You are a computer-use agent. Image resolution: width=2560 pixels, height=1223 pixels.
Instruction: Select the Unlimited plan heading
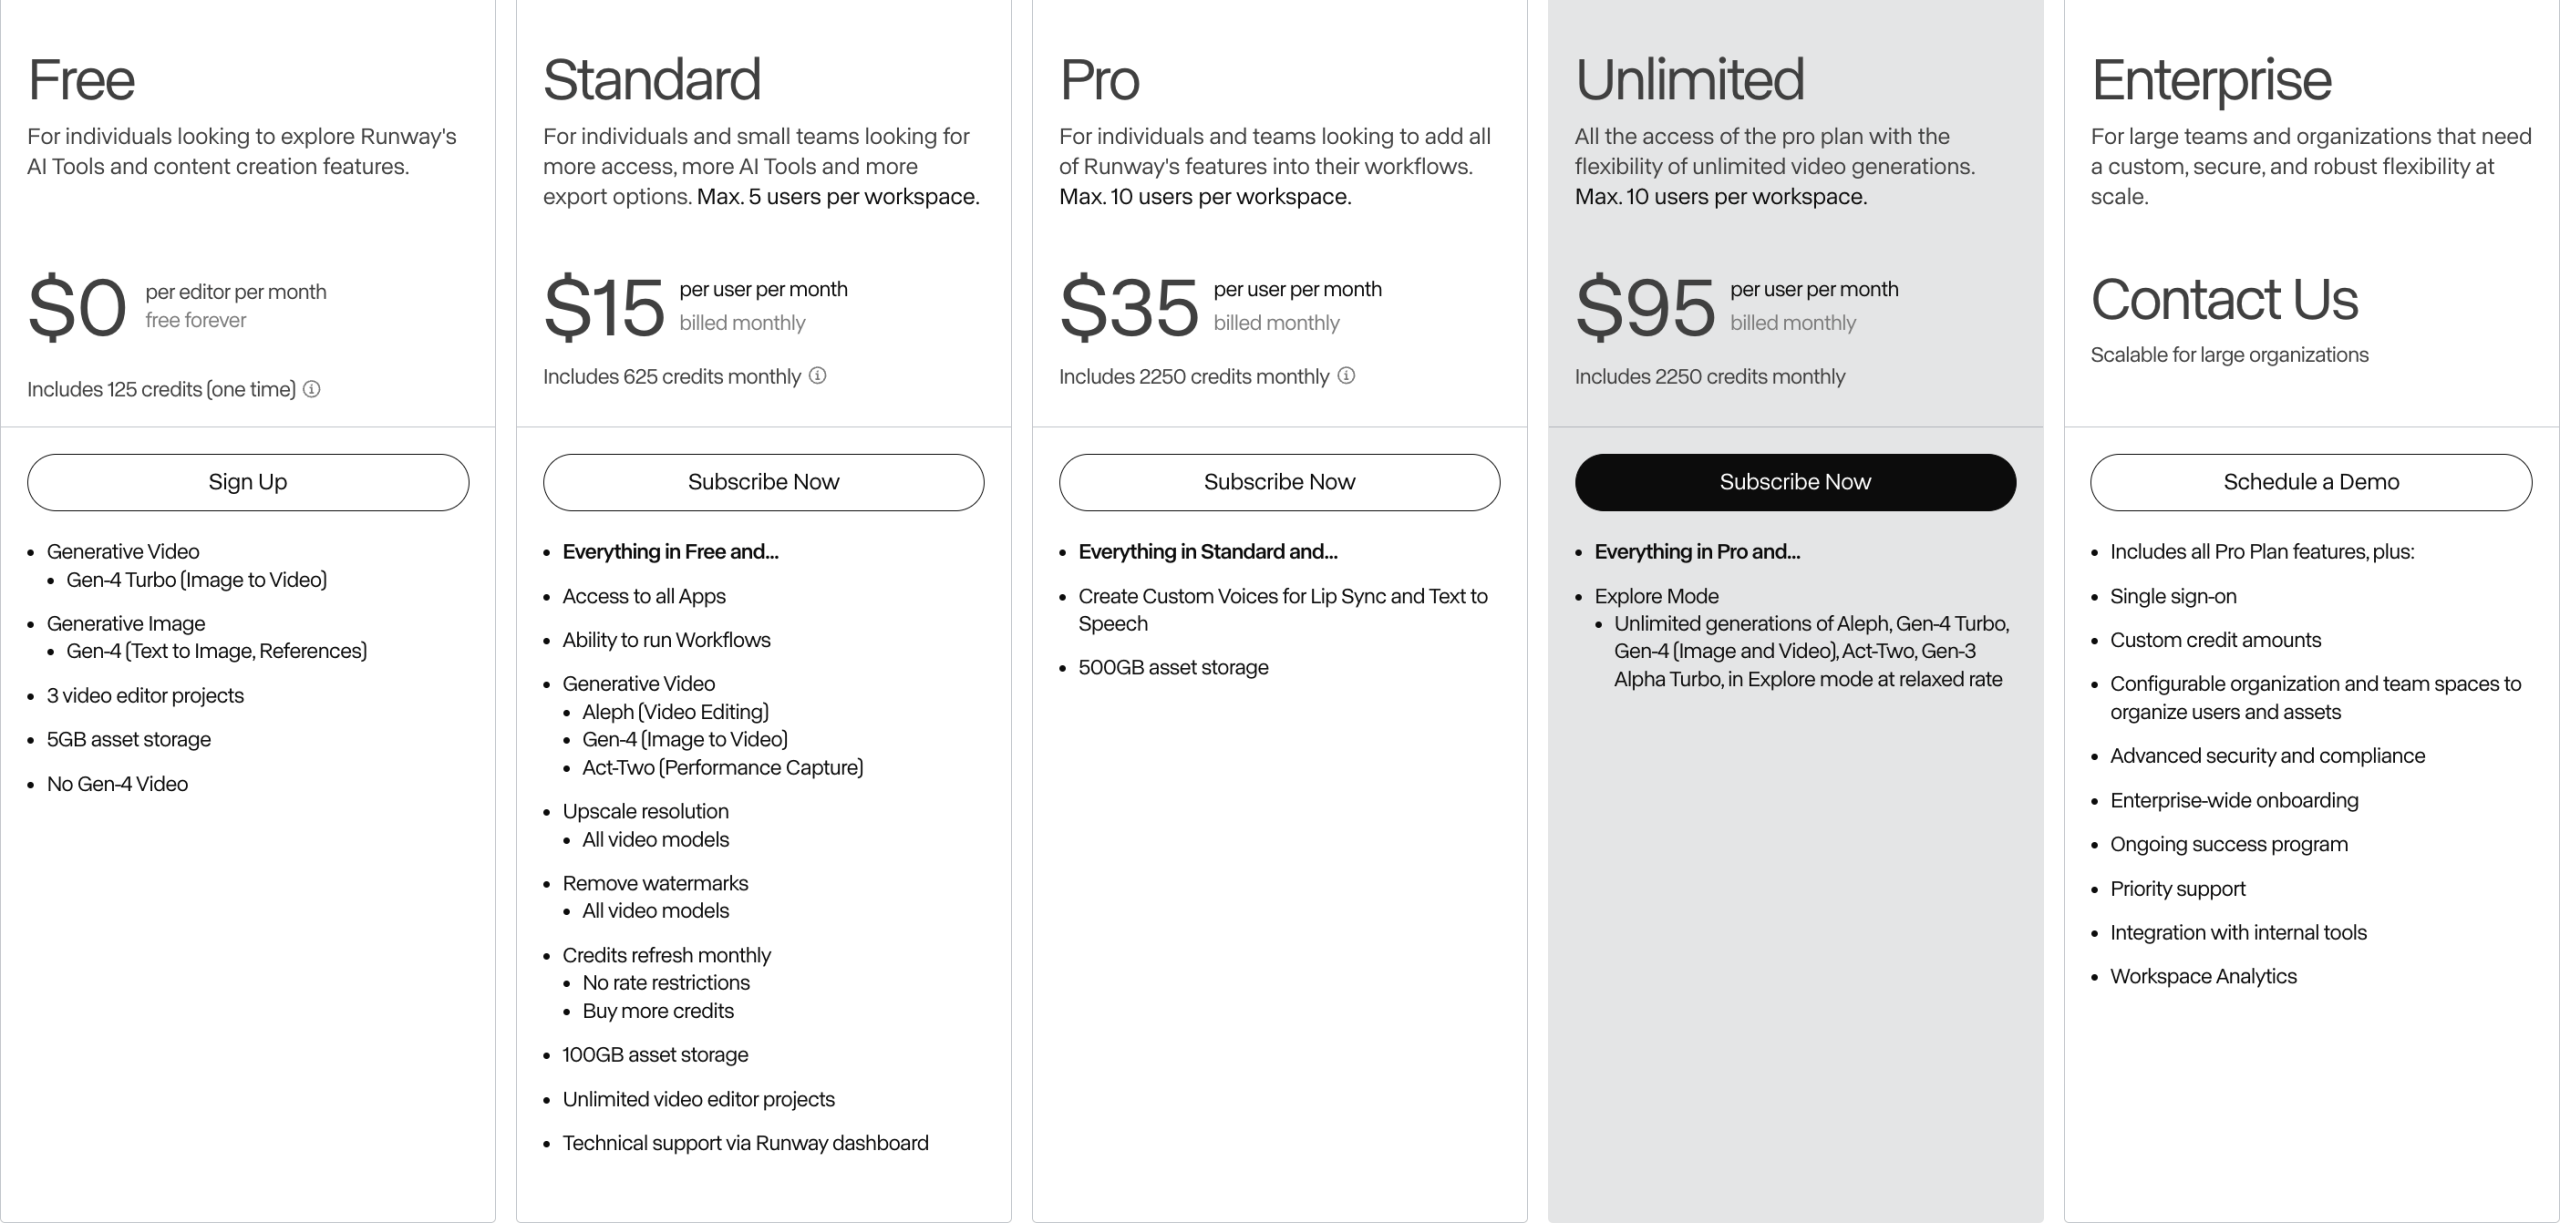pyautogui.click(x=1690, y=80)
